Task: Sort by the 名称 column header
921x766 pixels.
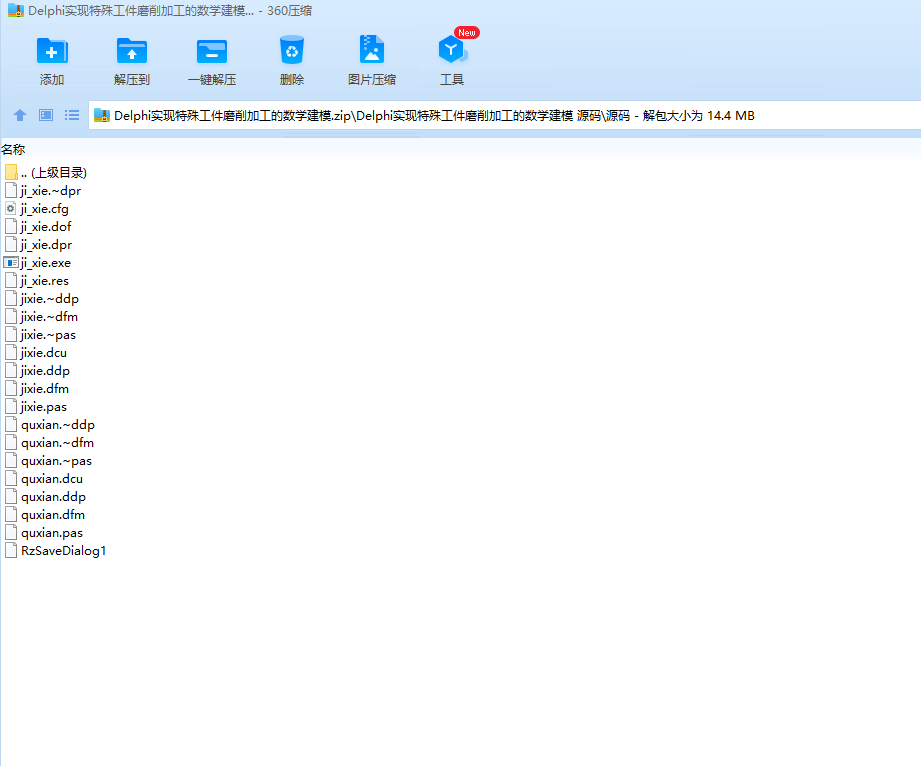Action: point(14,149)
